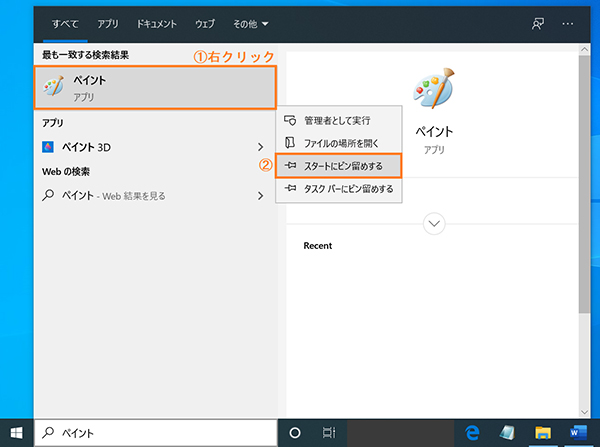Click the preview pane vertical scrollbar thumb
The width and height of the screenshot is (600, 447).
tap(584, 184)
